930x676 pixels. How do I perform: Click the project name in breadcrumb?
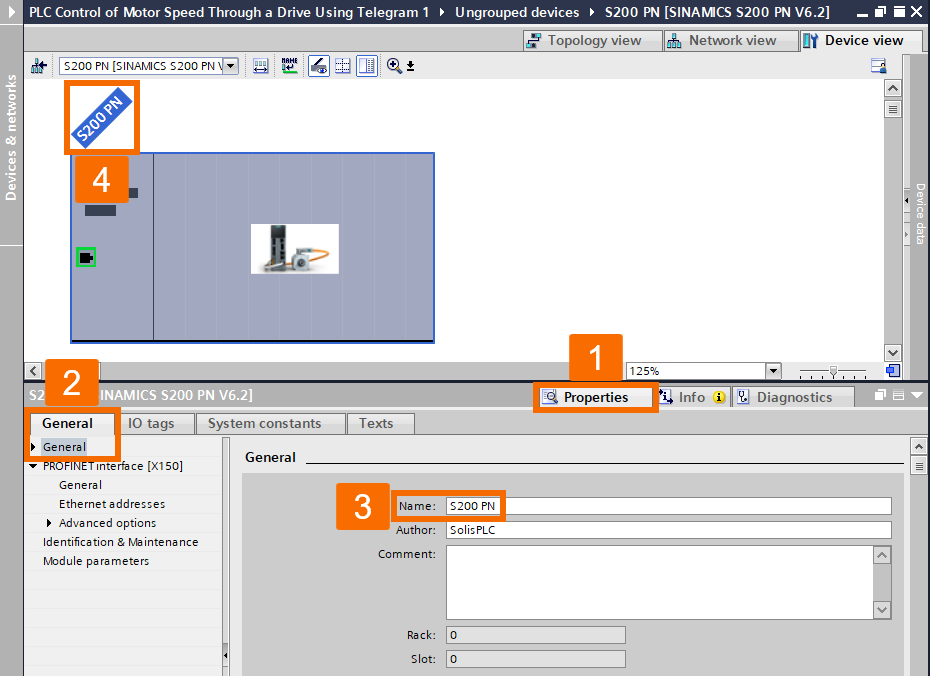tap(229, 12)
